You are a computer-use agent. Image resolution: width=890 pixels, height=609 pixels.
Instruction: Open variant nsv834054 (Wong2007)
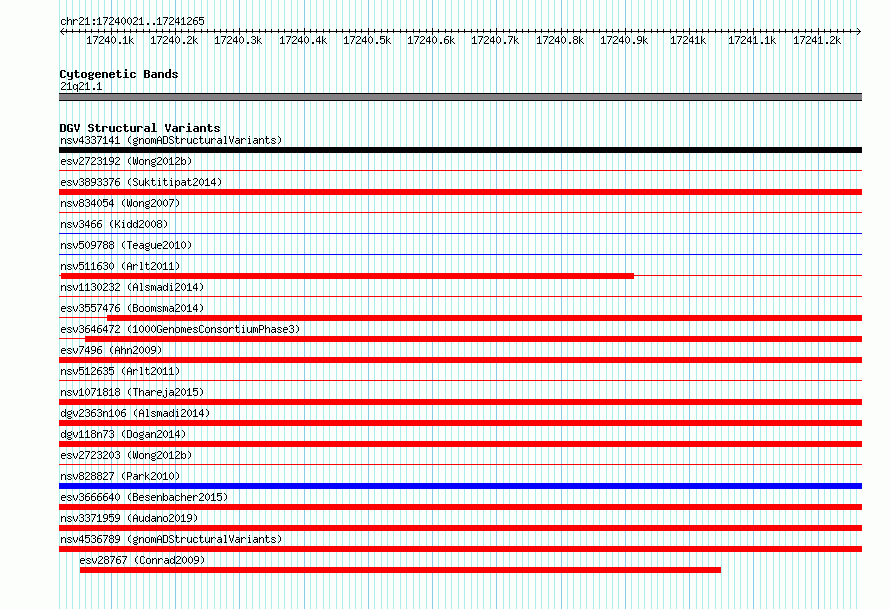pyautogui.click(x=120, y=203)
